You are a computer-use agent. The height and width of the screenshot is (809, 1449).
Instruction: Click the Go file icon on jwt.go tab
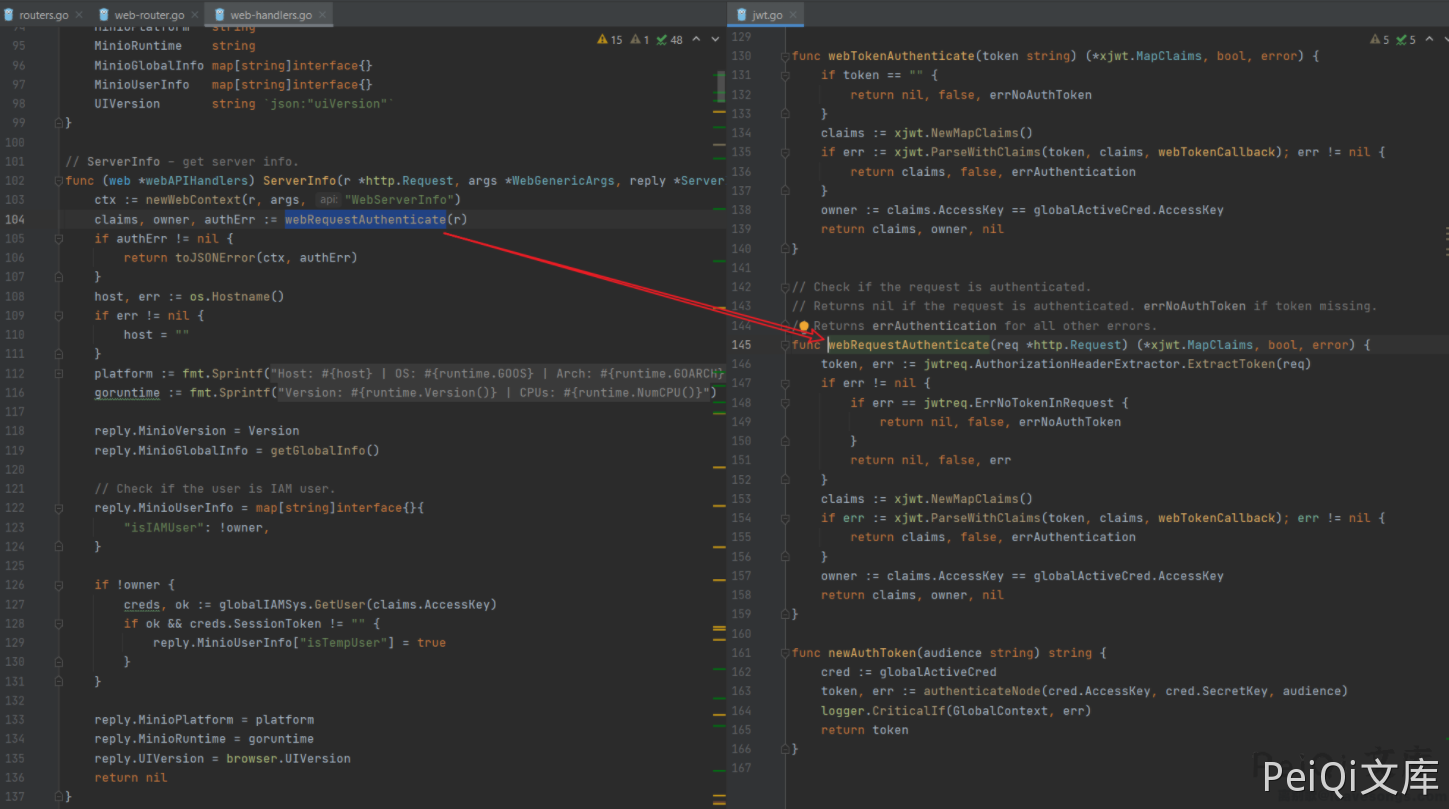click(x=742, y=15)
